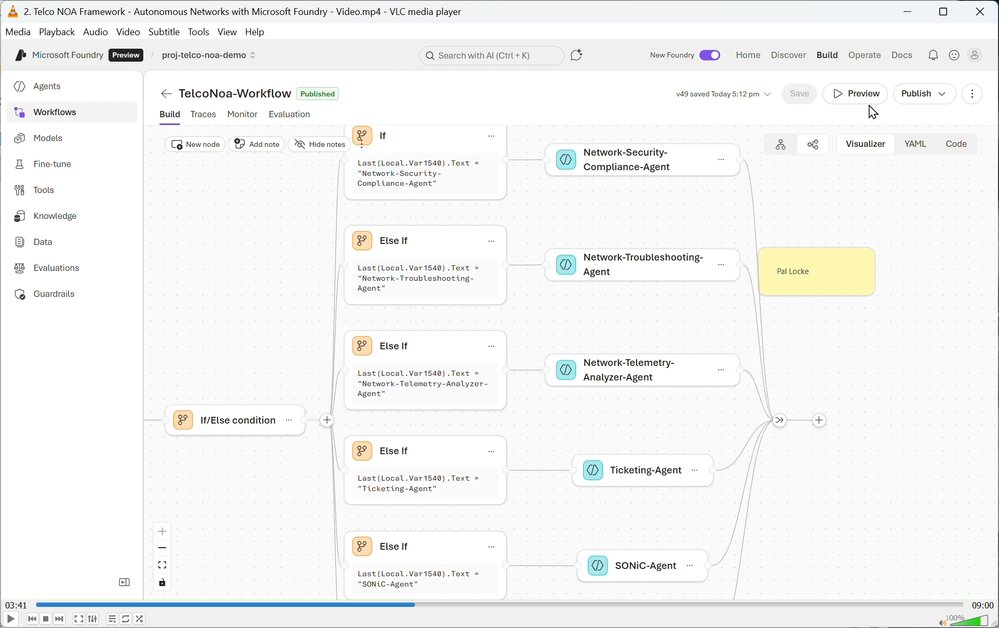
Task: Open the Playback menu in VLC
Action: (x=56, y=31)
